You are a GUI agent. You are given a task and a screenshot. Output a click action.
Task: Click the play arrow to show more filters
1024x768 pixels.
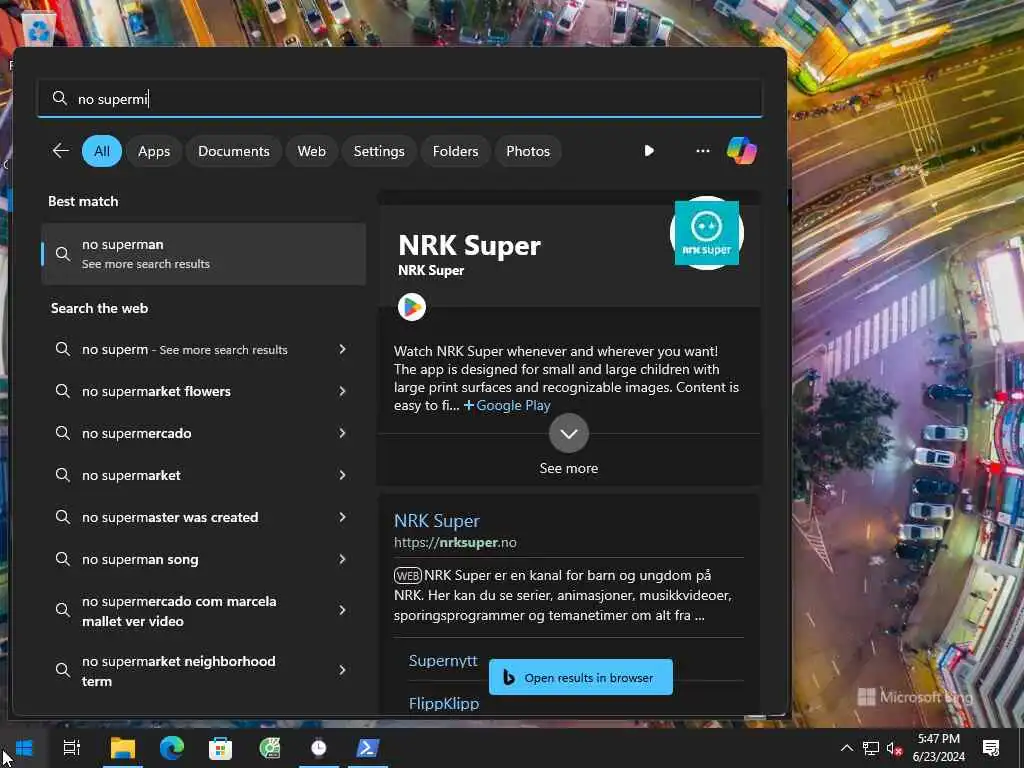(x=649, y=151)
